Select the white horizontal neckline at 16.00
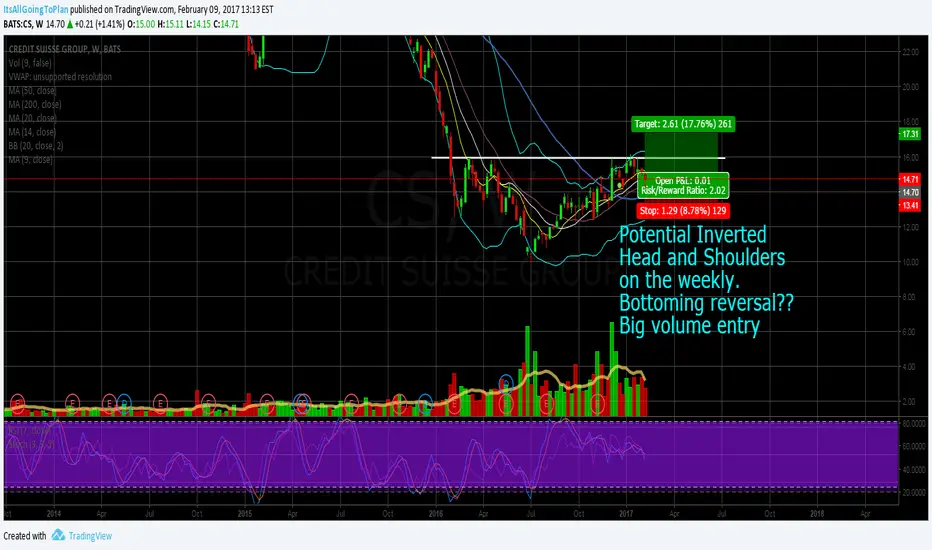Screen dimensions: 932x550 click(578, 158)
